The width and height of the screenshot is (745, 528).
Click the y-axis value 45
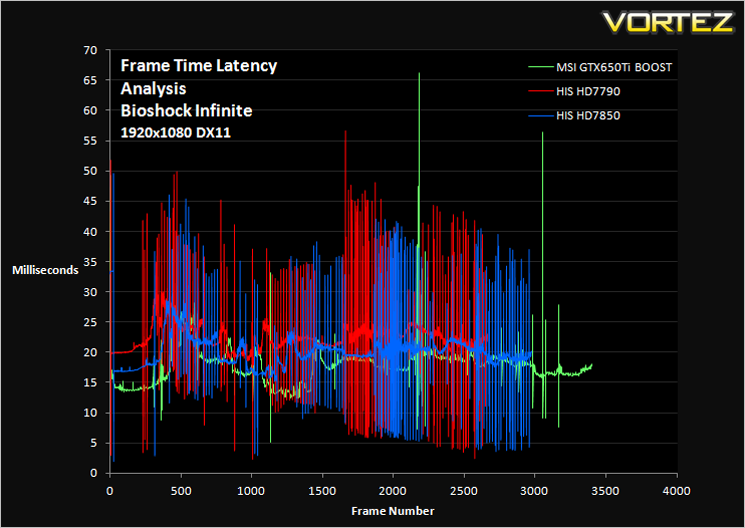90,202
